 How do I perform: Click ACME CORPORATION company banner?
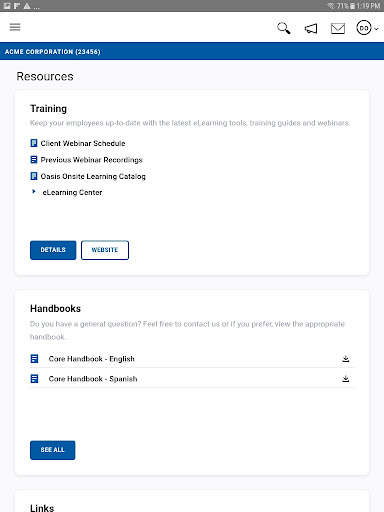(x=192, y=51)
